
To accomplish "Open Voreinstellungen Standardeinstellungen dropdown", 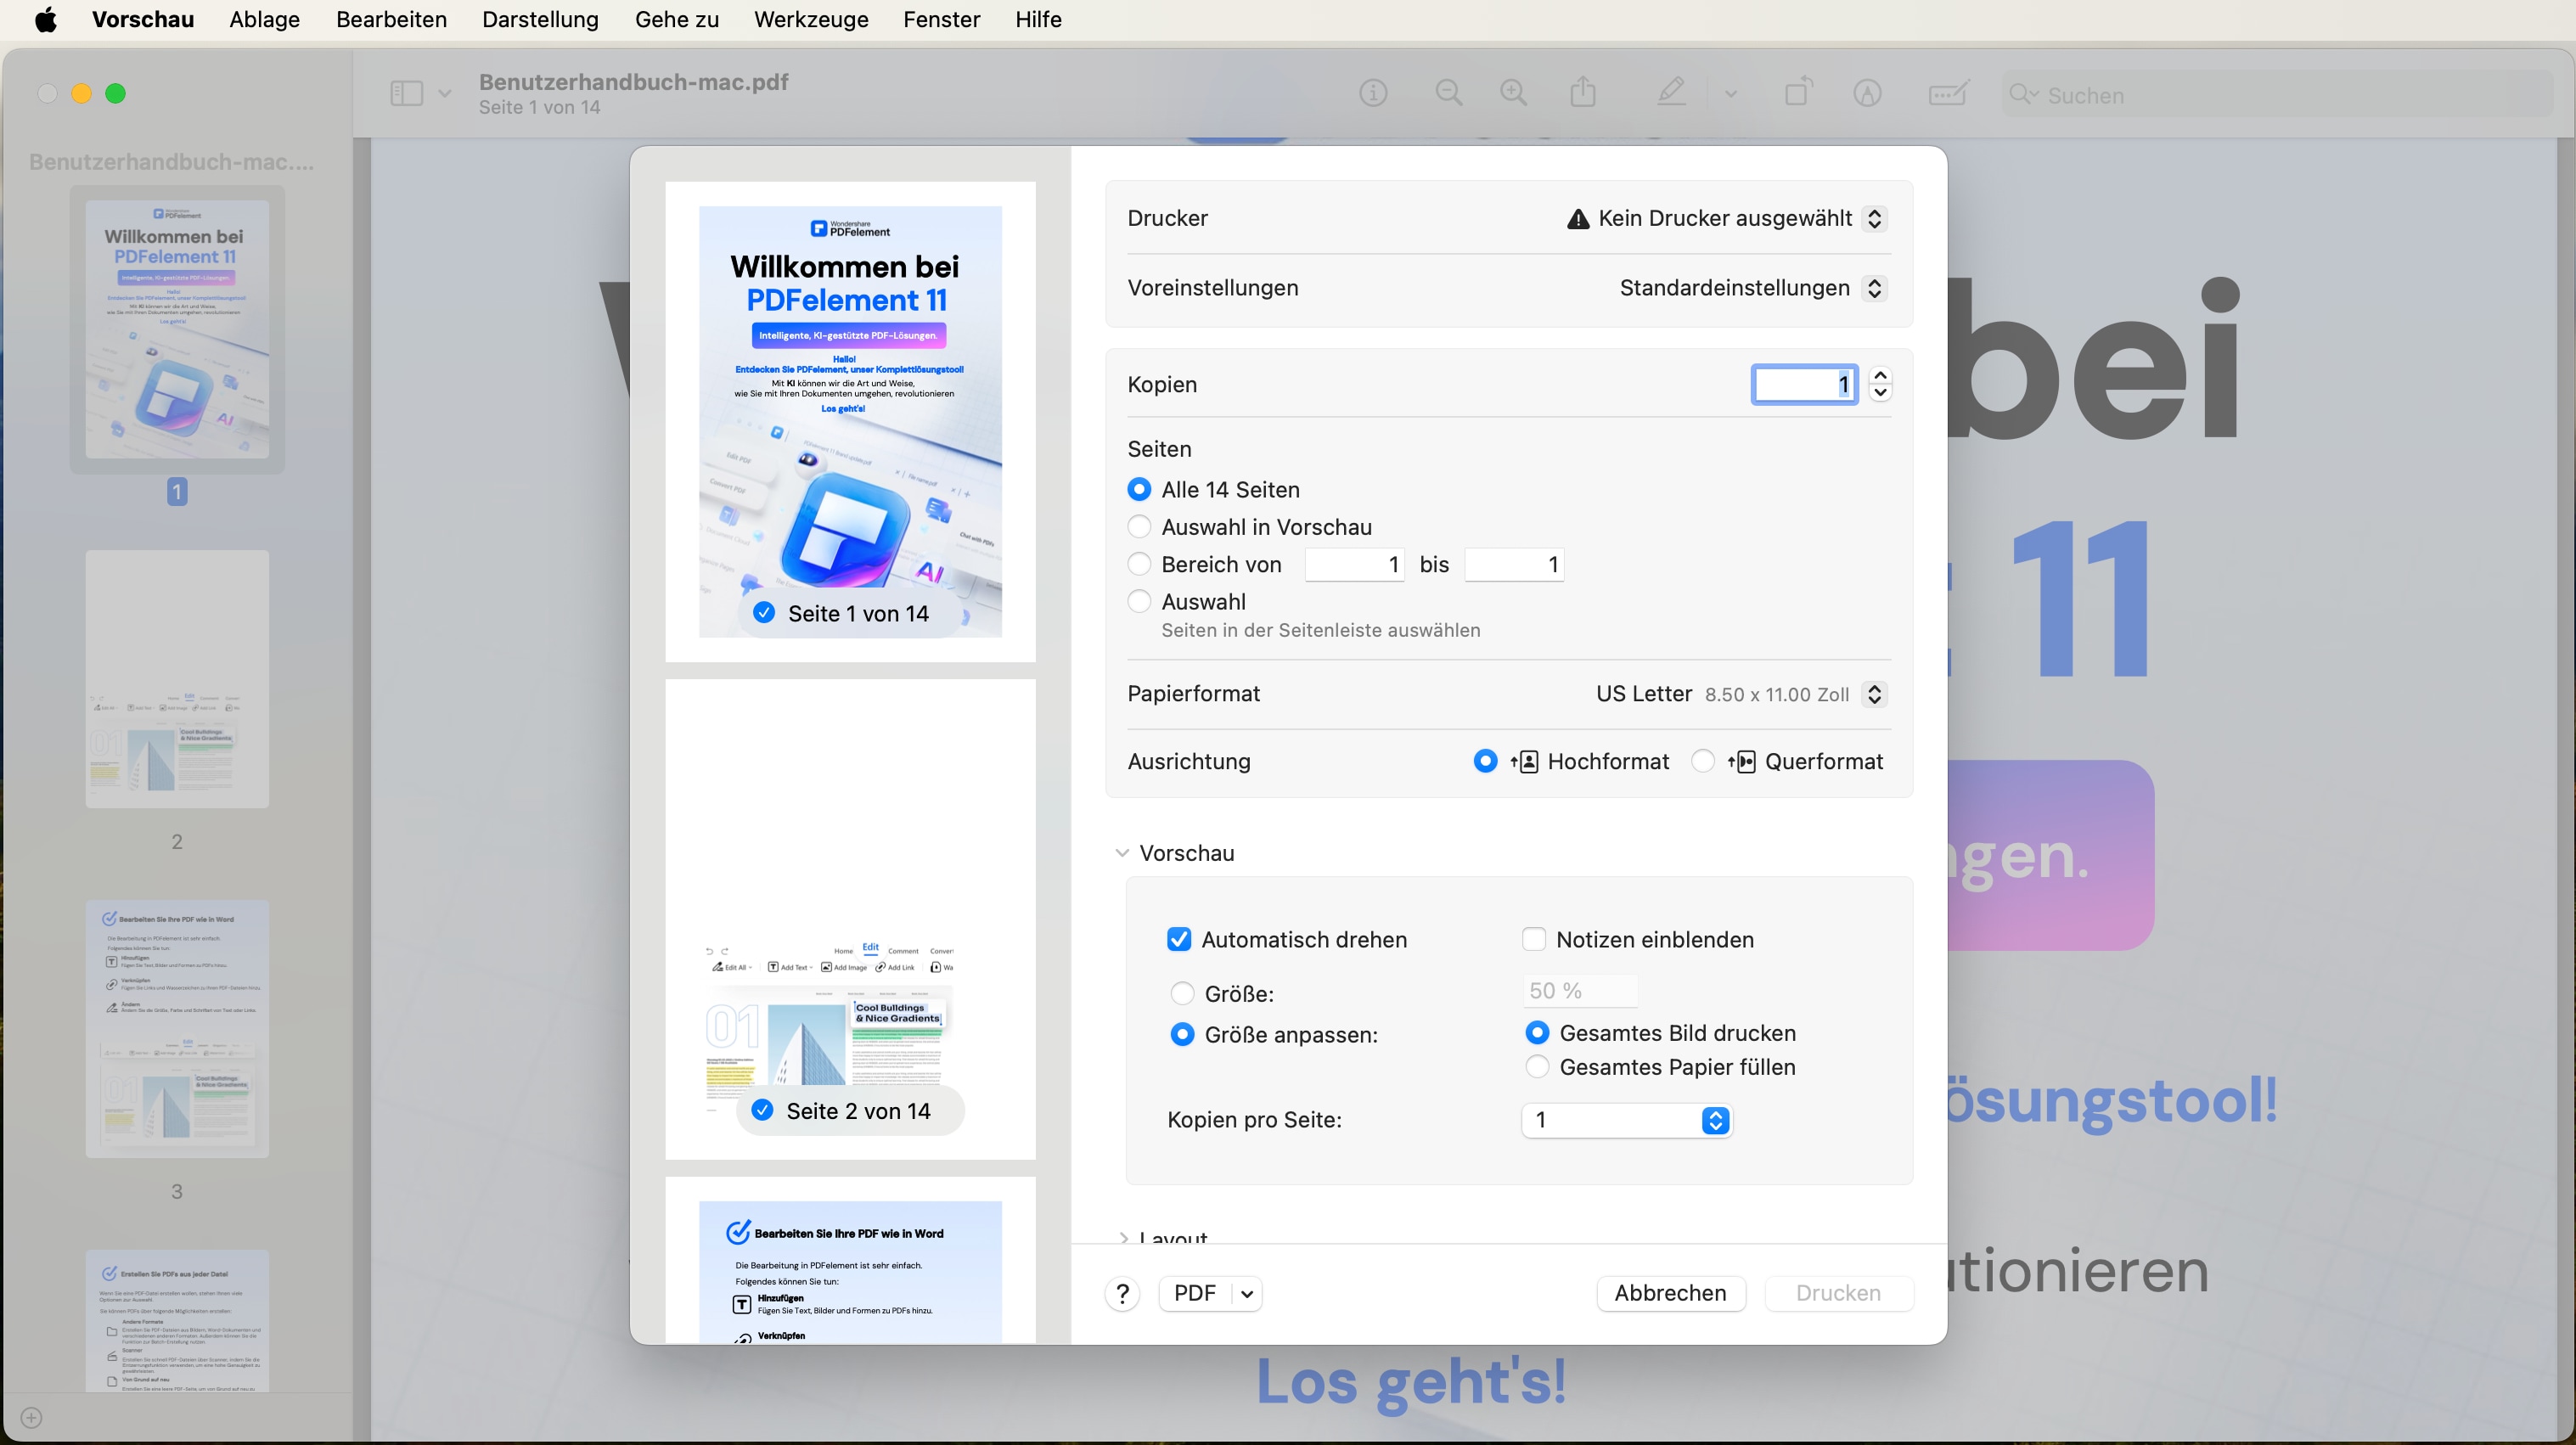I will (x=1875, y=289).
